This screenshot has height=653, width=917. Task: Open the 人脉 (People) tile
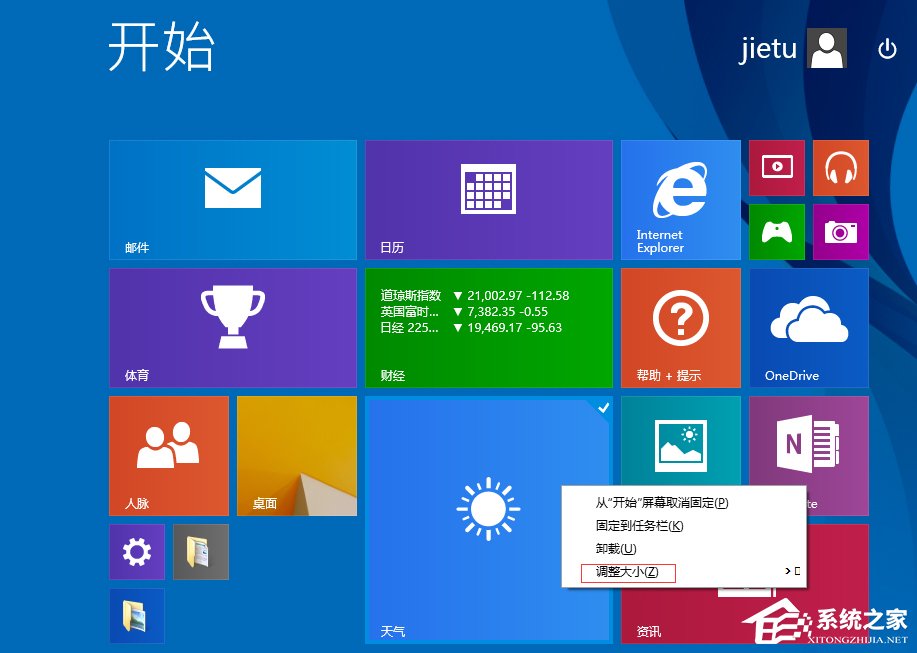tap(168, 455)
